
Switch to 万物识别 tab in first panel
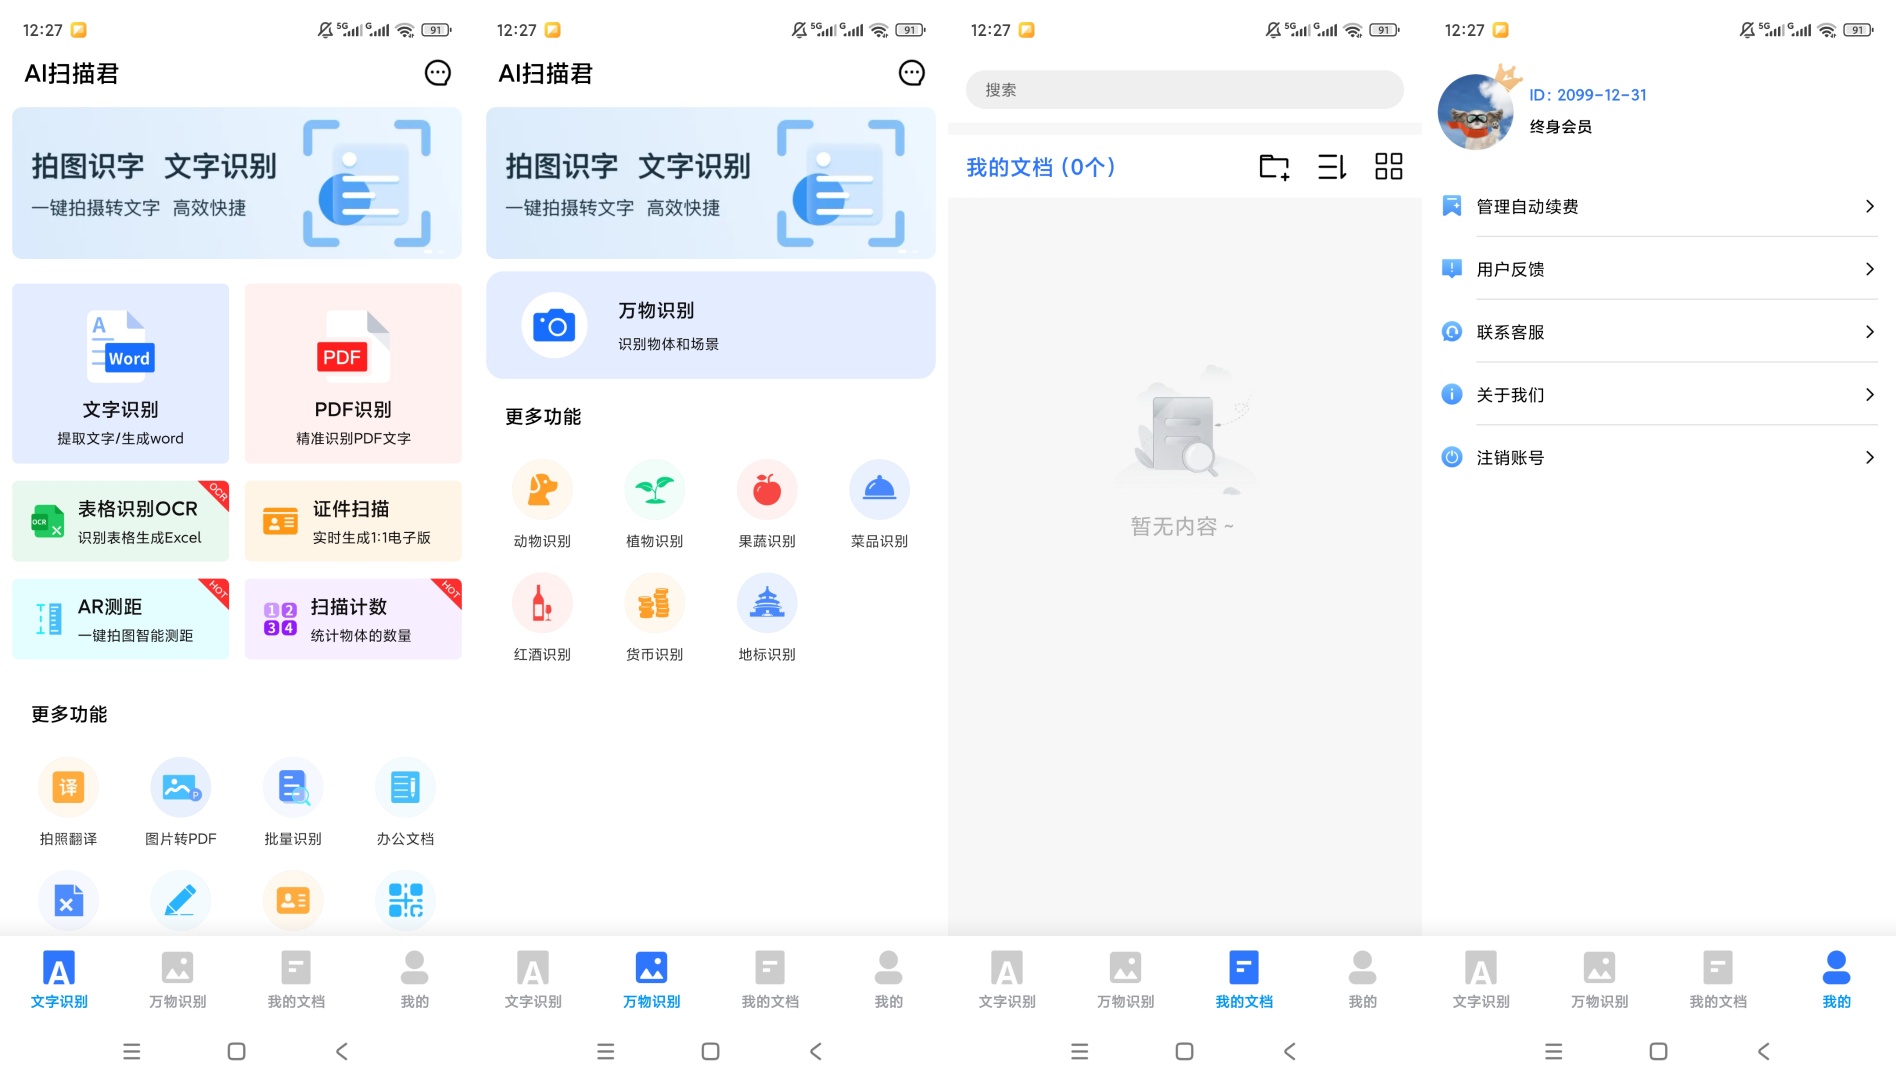(178, 979)
